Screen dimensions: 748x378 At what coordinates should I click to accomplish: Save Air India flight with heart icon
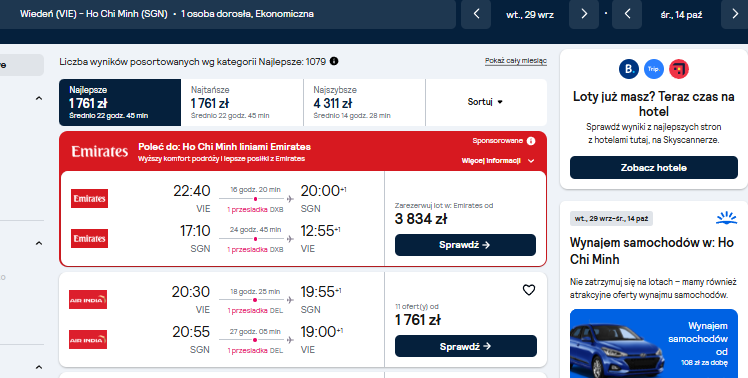(529, 290)
